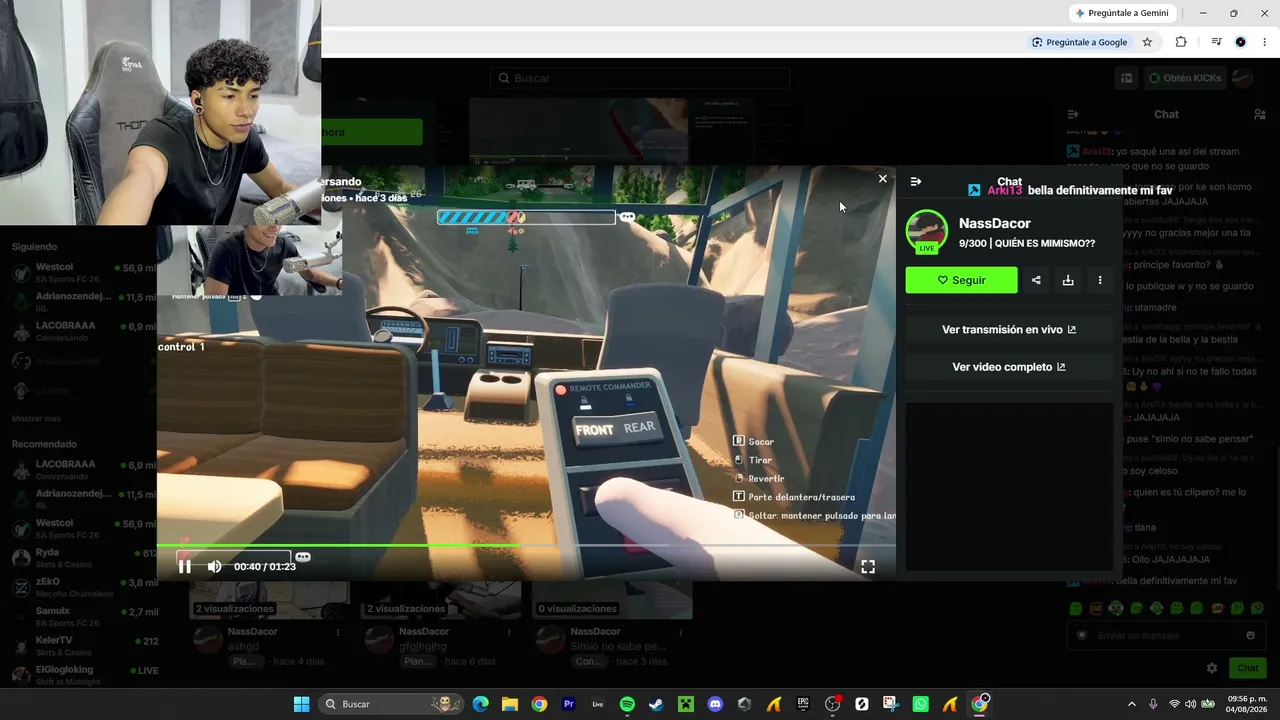
Task: Open the Chrome profile avatar
Action: (1241, 42)
